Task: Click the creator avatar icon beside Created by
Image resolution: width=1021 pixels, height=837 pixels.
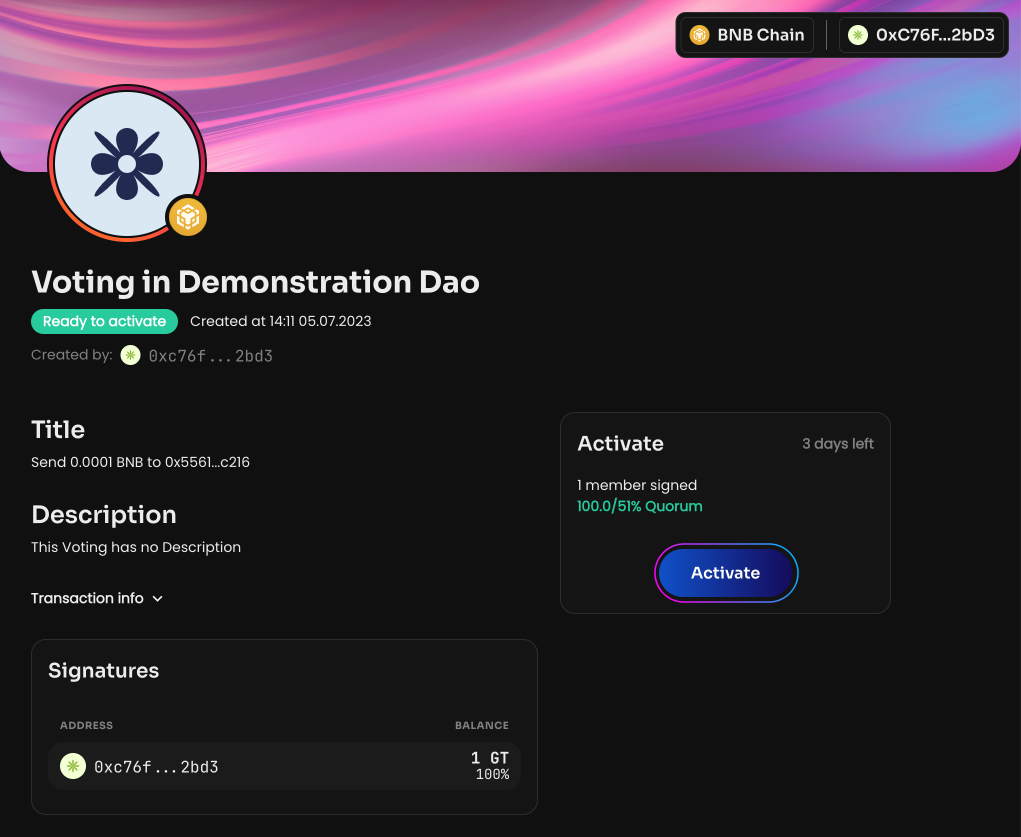Action: point(130,355)
